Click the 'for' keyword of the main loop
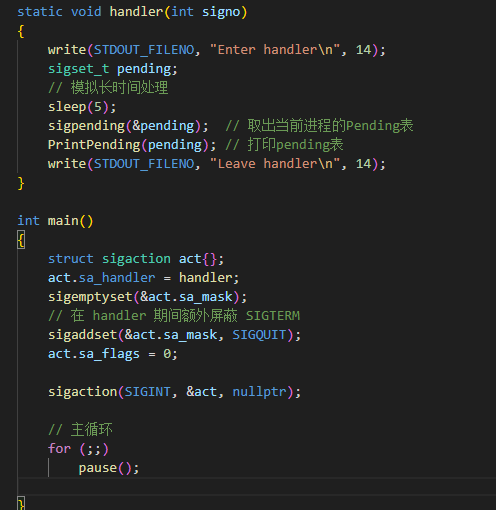Screen dimensions: 496x510 [59, 449]
